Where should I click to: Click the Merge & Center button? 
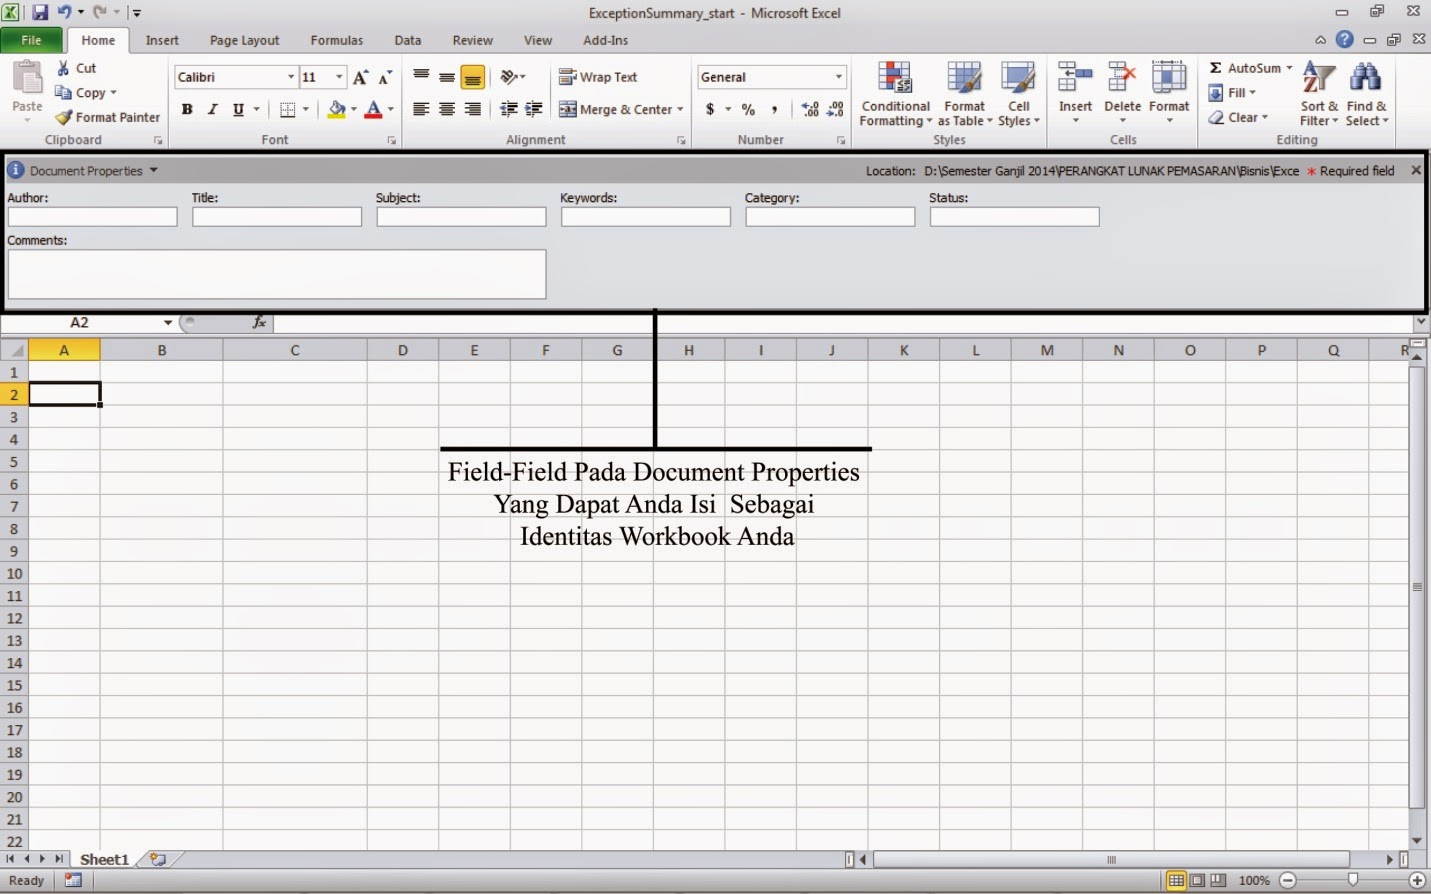click(620, 110)
